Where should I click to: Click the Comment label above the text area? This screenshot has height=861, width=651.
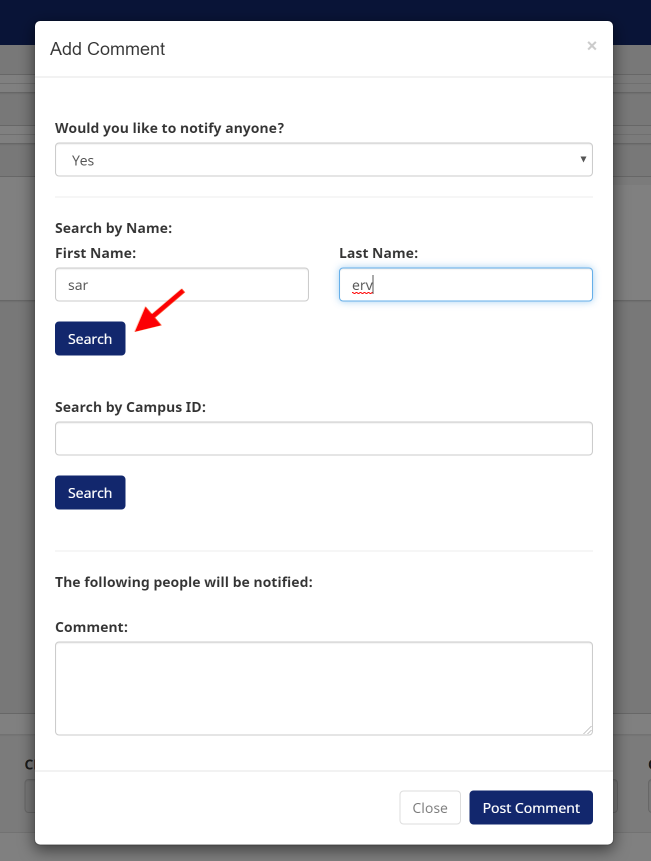tap(91, 627)
